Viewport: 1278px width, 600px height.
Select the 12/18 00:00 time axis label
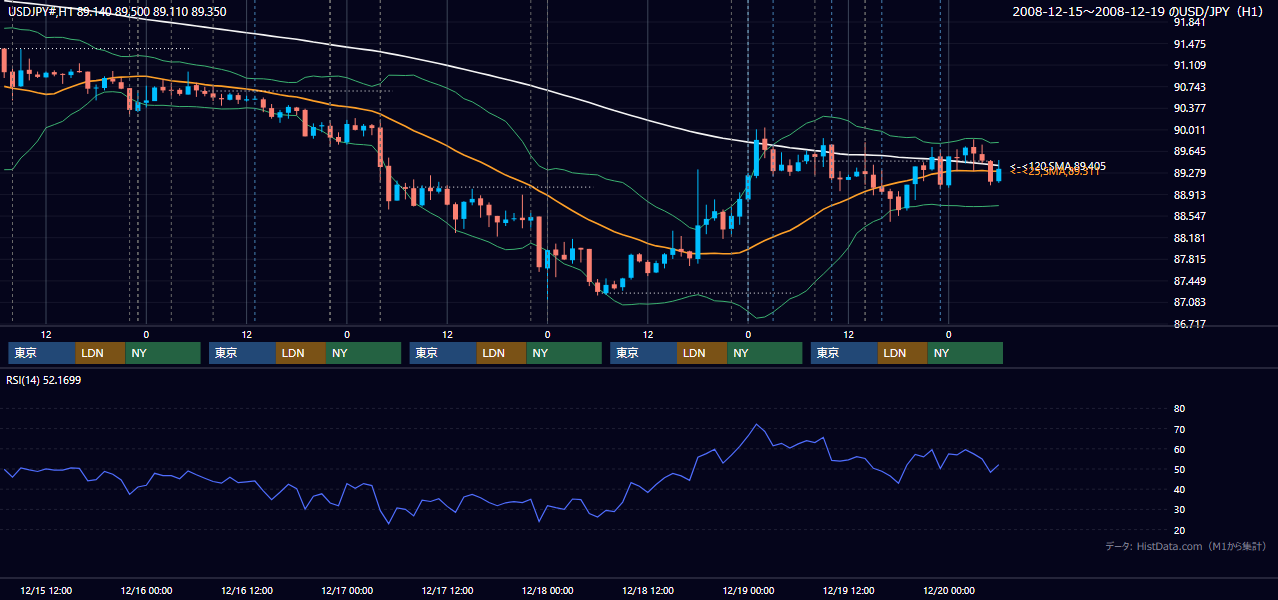point(547,590)
